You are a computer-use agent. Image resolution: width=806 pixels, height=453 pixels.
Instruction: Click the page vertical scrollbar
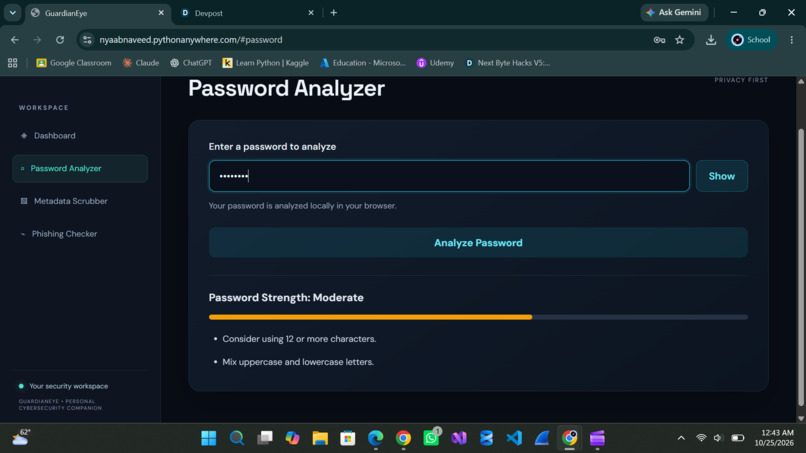(801, 267)
